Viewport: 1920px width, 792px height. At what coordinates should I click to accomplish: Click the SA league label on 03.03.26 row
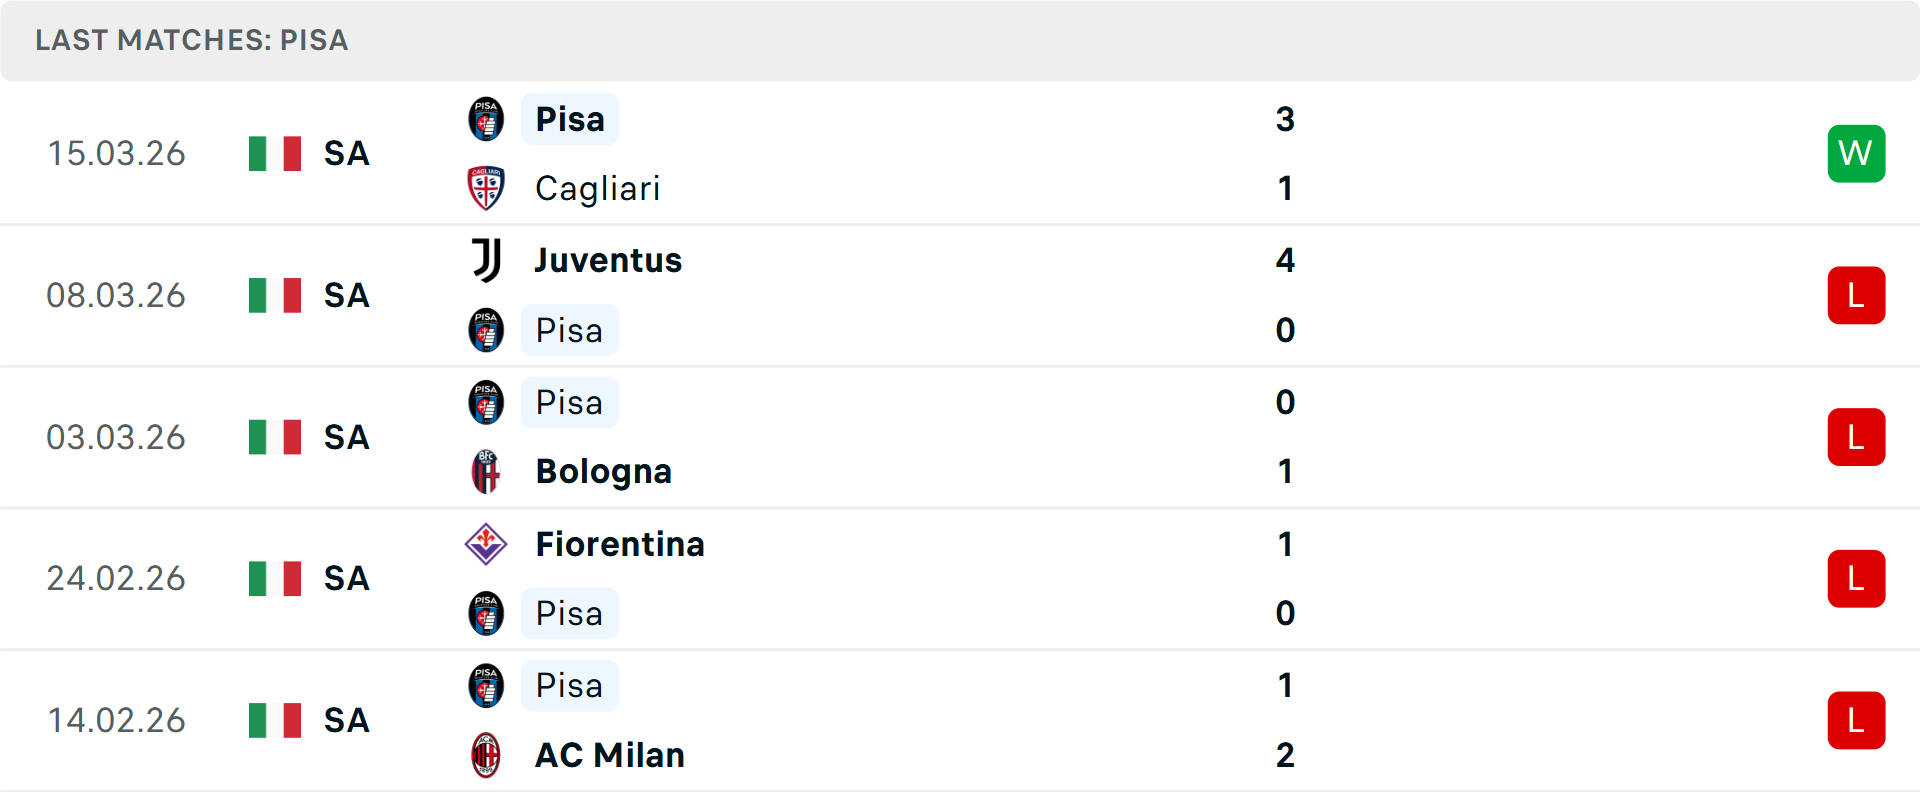click(x=346, y=437)
